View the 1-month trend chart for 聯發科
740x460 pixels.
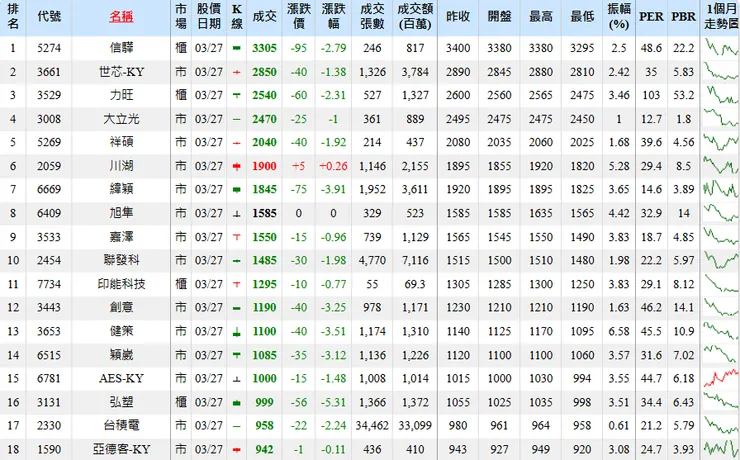pos(721,260)
